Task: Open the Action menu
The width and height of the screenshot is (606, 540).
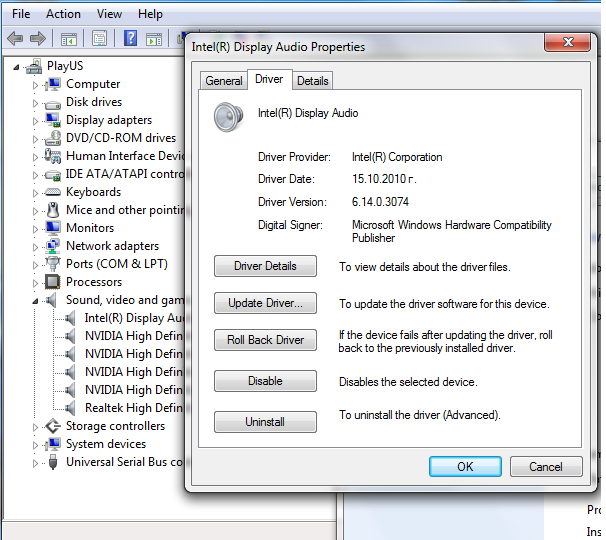Action: [63, 14]
